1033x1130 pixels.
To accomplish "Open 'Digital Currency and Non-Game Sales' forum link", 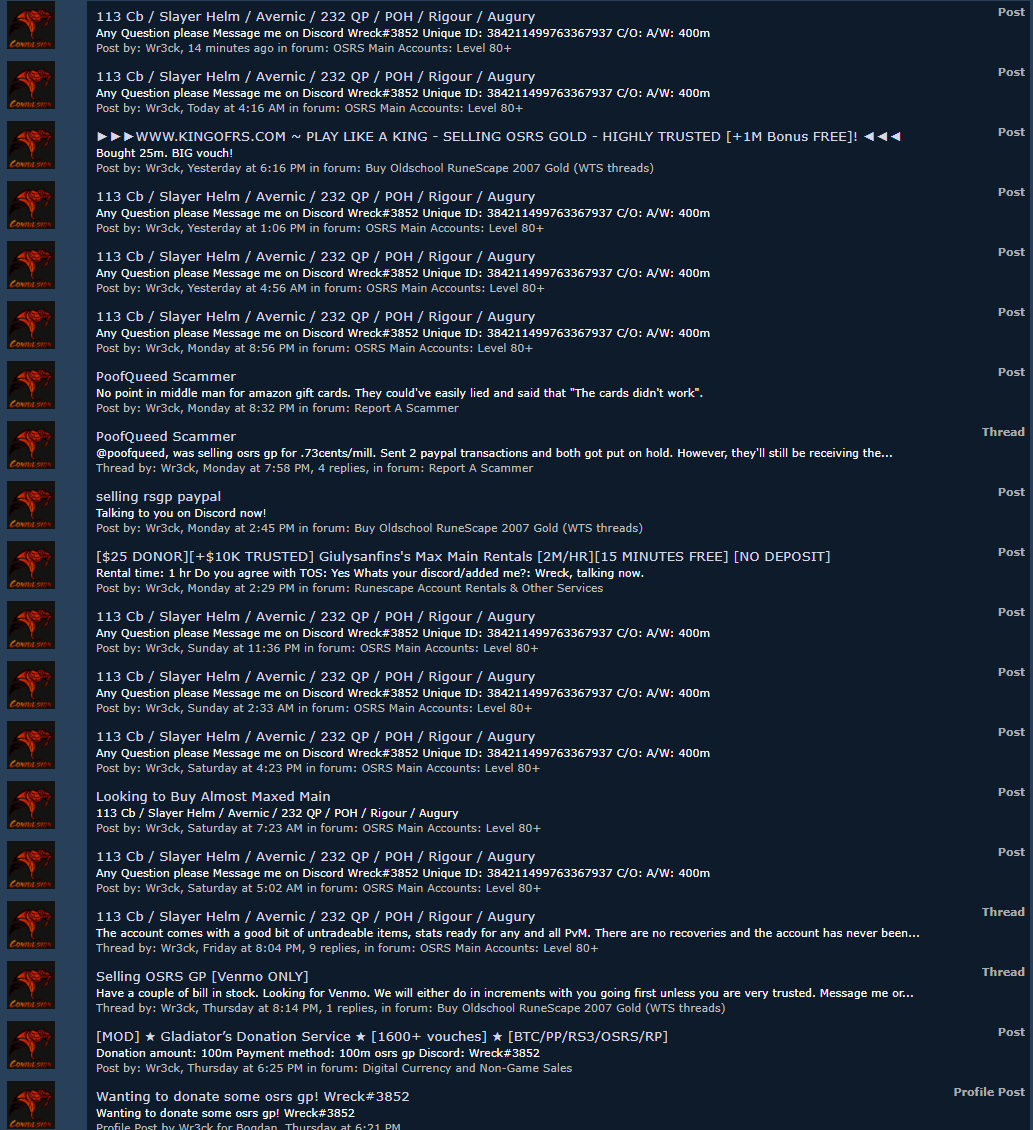I will [x=467, y=1068].
